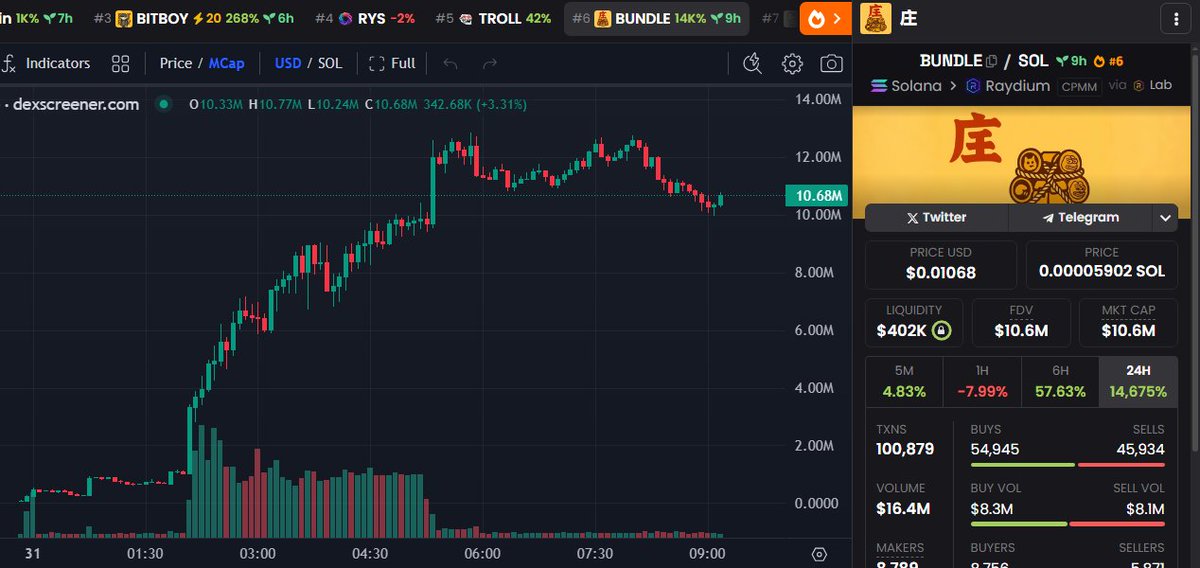Click the PRICE USD $0.01068 box
This screenshot has height=568, width=1200.
[940, 264]
